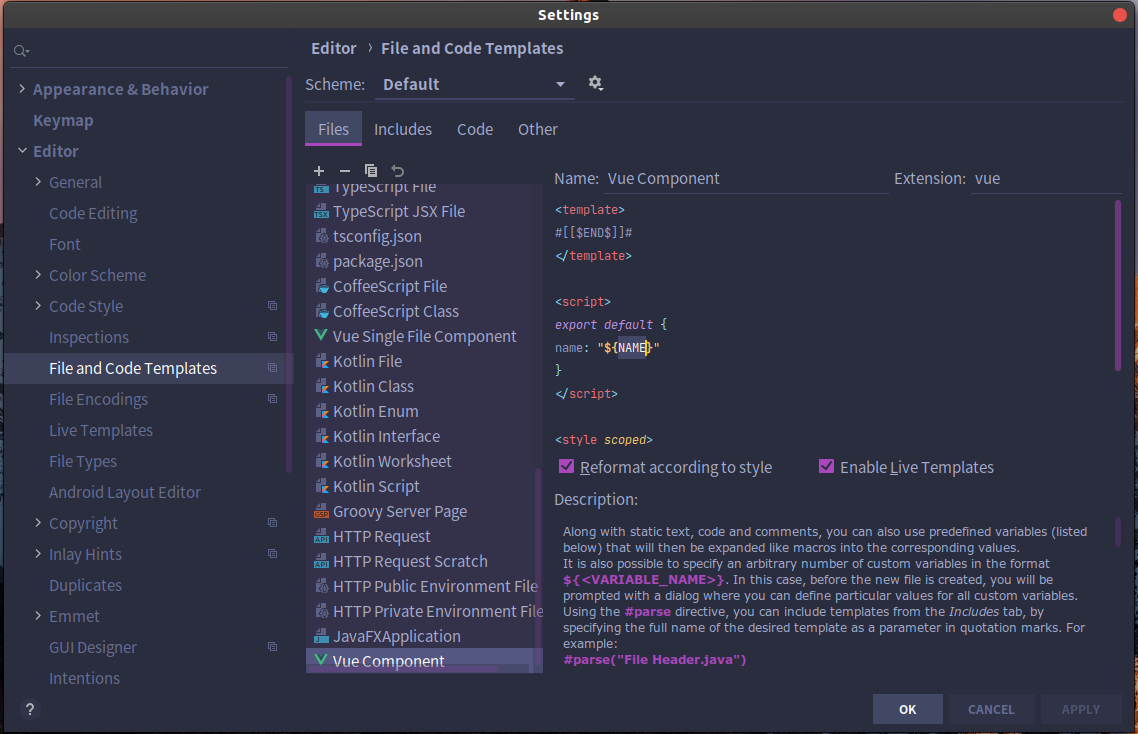This screenshot has height=734, width=1138.
Task: Click project-level icon beside Copyright
Action: click(x=272, y=523)
